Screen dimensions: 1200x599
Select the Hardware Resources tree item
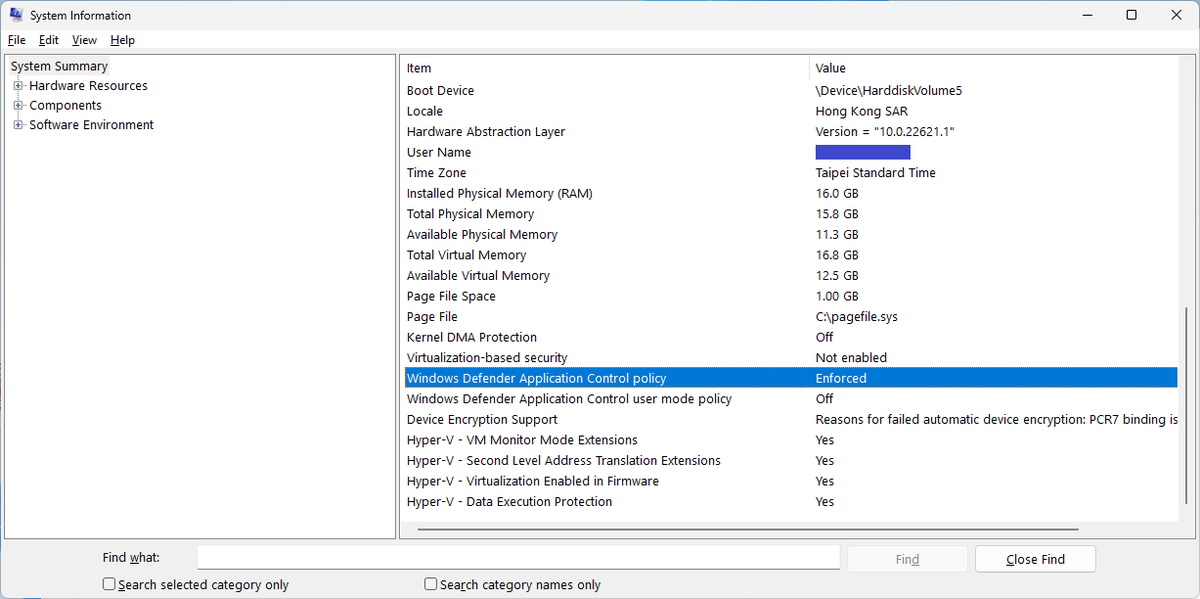click(x=88, y=86)
